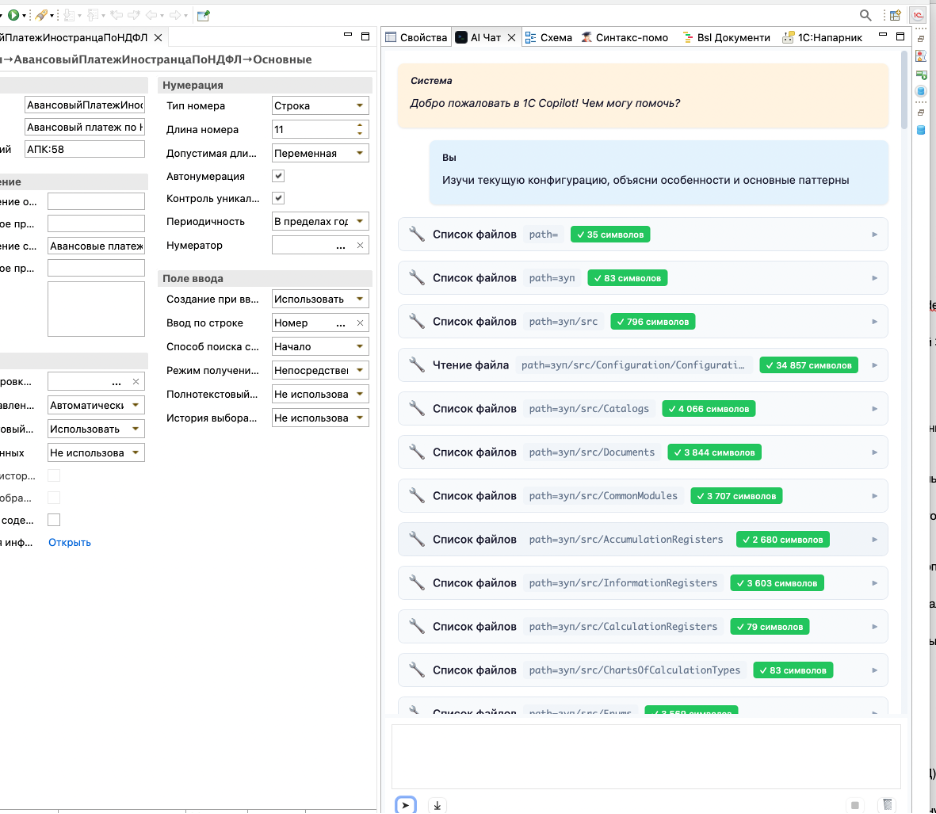This screenshot has height=814, width=936.
Task: Toggle the Контроль уникальности checkbox
Action: [x=278, y=198]
